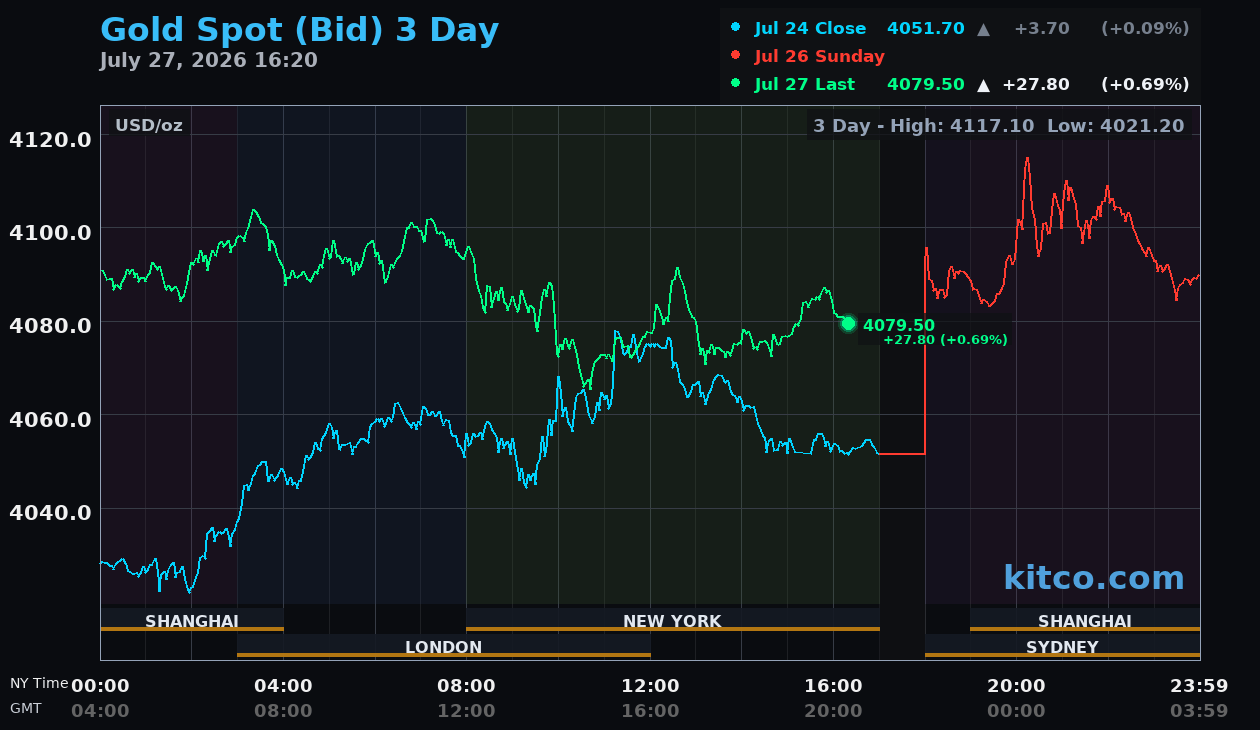The height and width of the screenshot is (730, 1260).
Task: Click the 4040.0 axis label
Action: (x=50, y=511)
